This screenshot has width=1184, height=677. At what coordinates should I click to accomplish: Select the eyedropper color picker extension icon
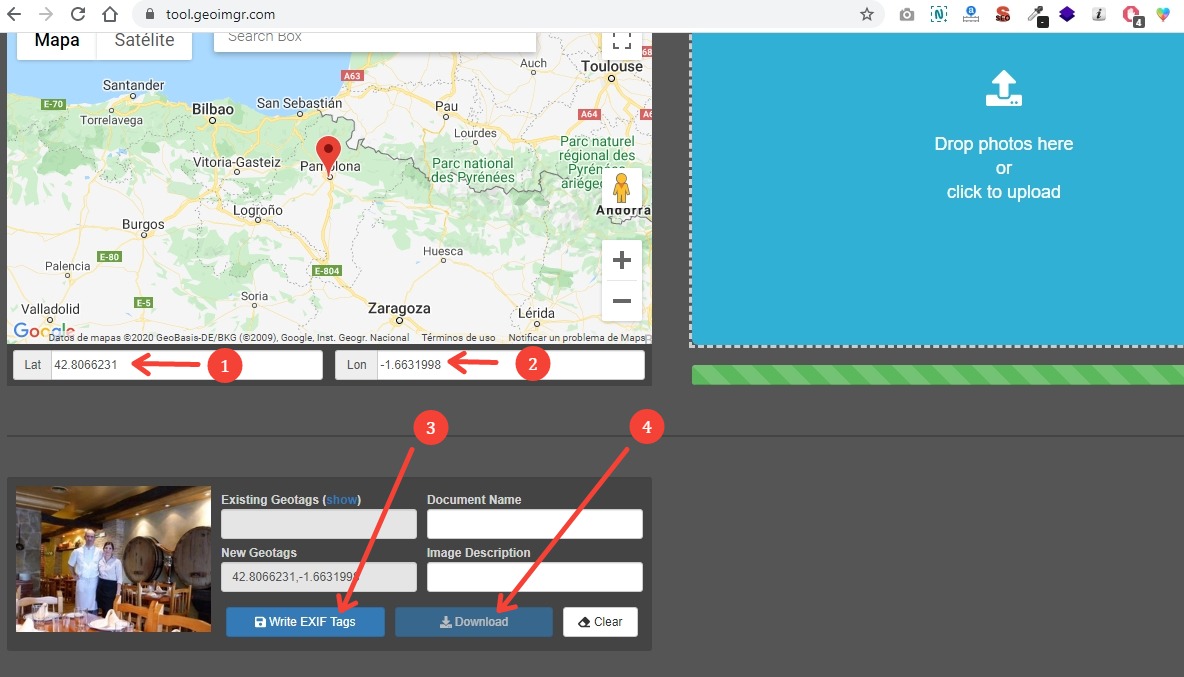pyautogui.click(x=1036, y=14)
